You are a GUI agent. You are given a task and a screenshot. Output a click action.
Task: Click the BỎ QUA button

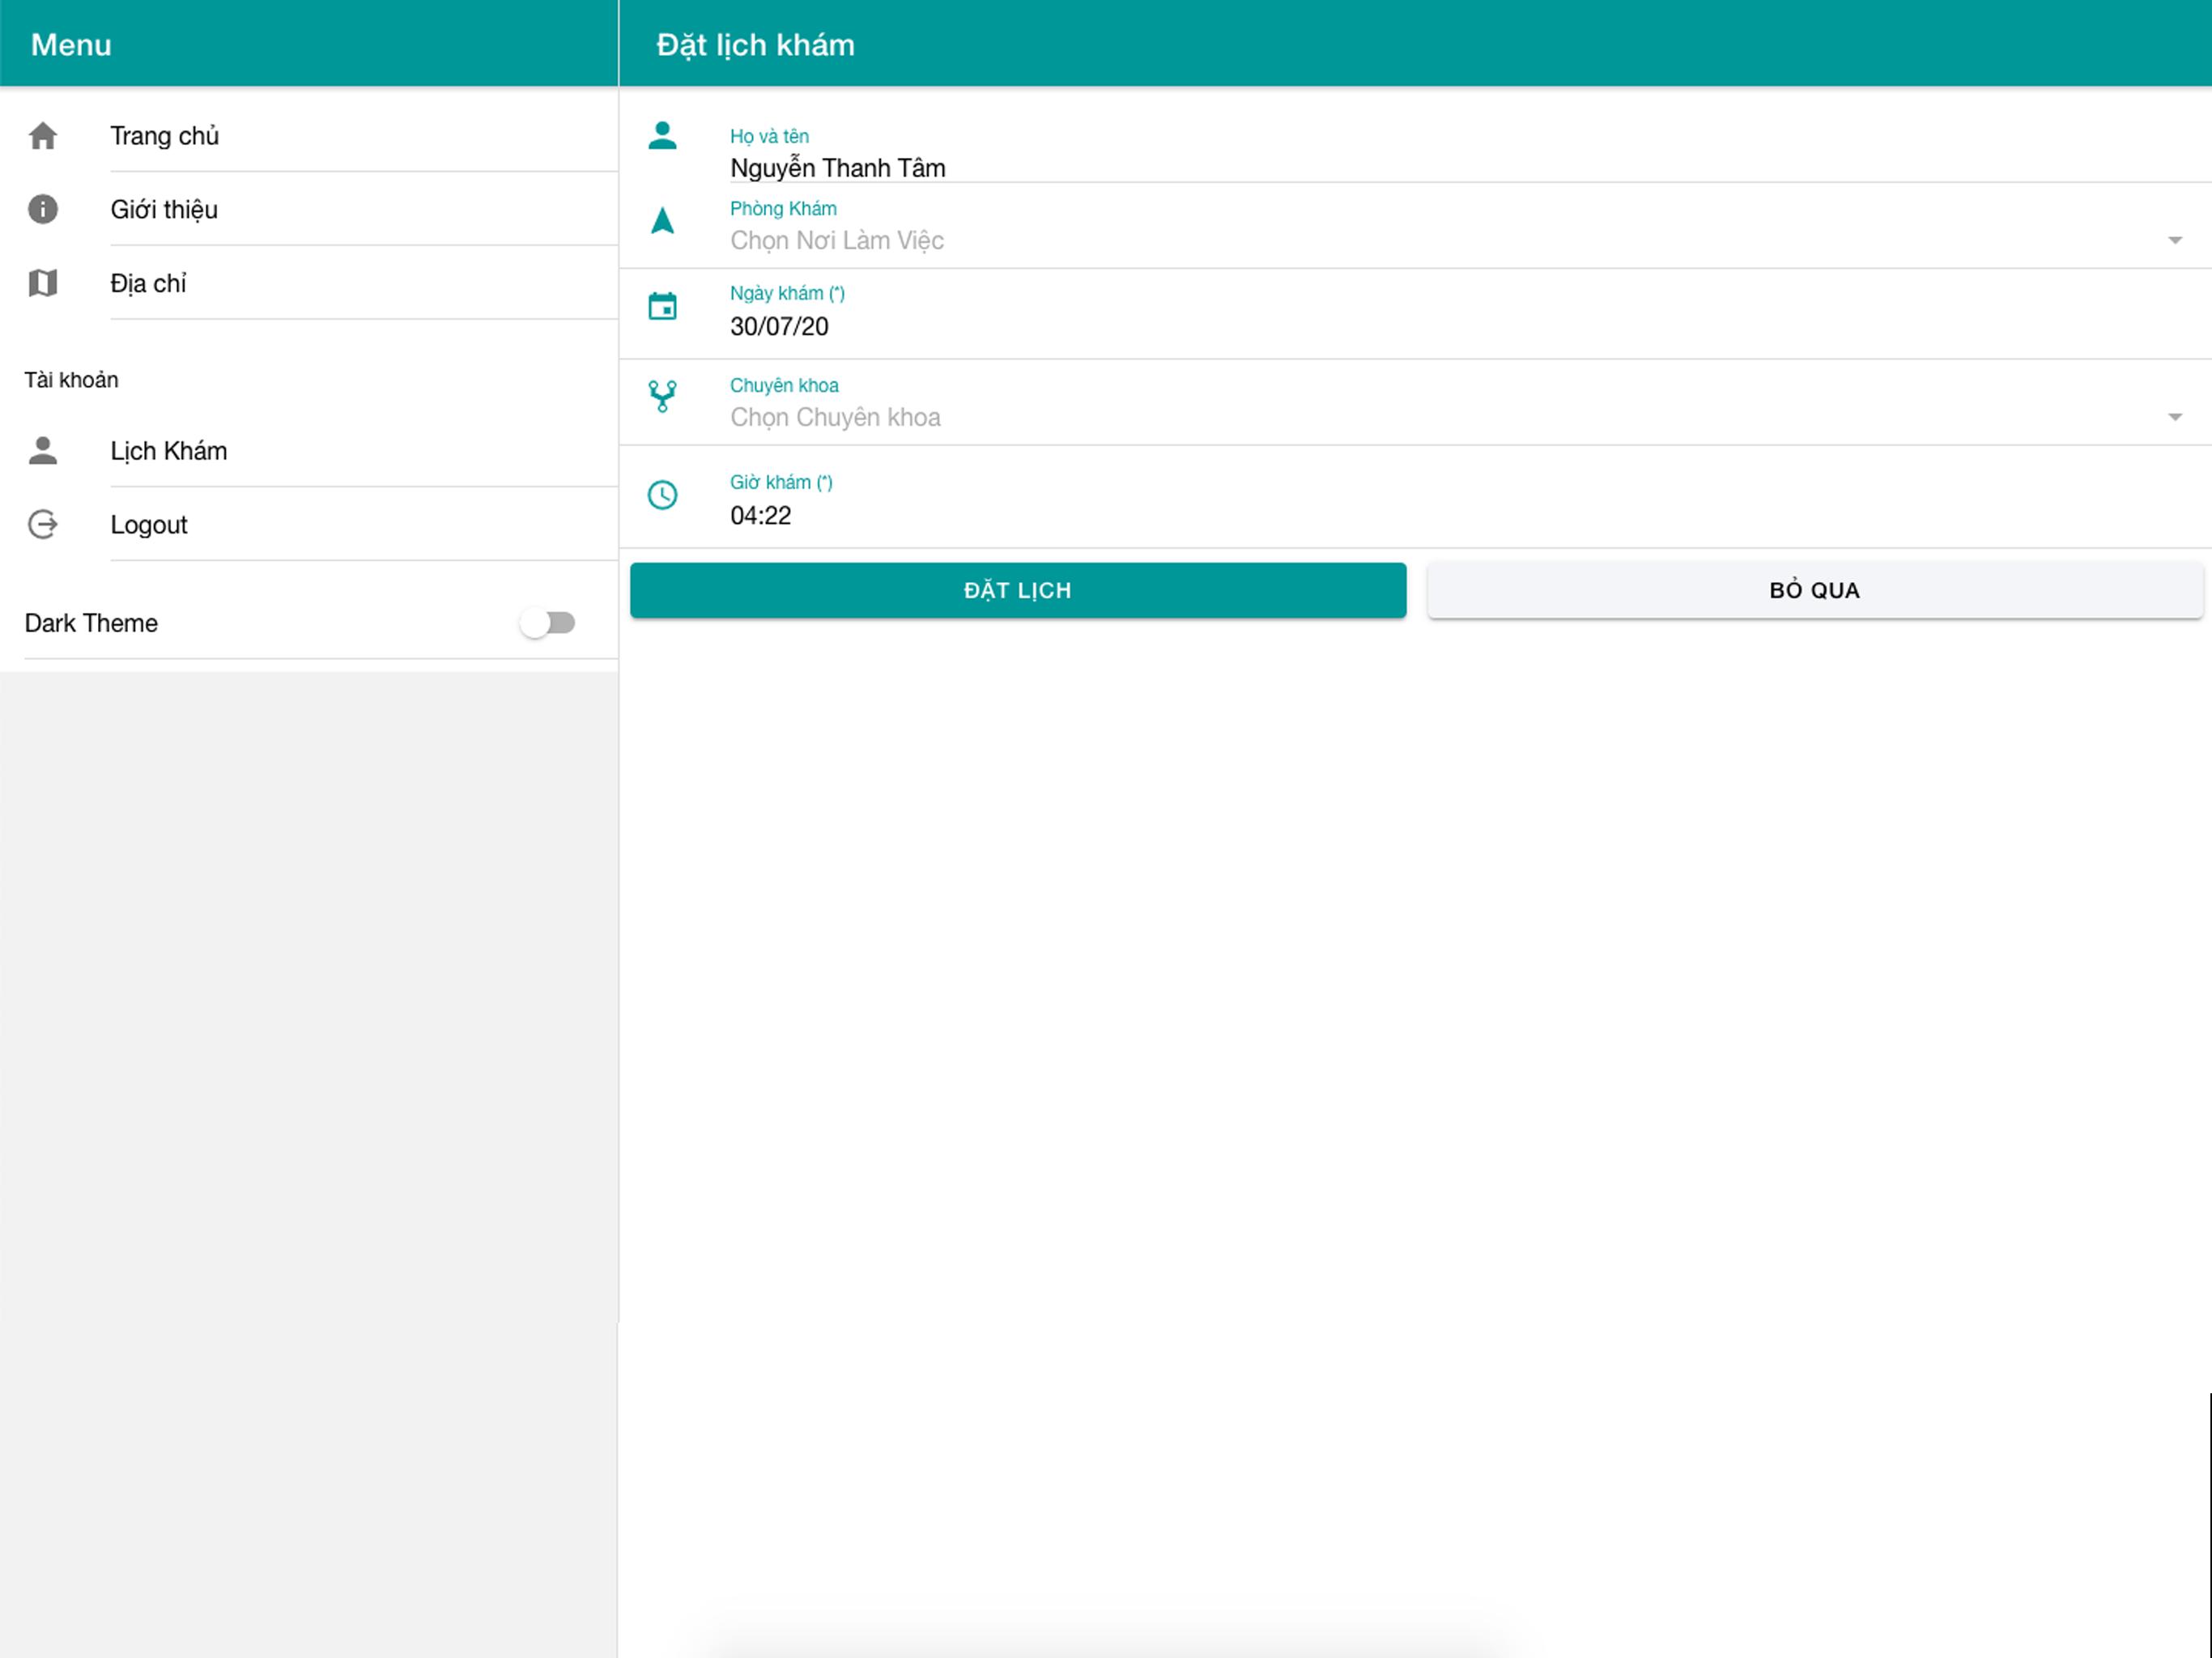(x=1815, y=590)
